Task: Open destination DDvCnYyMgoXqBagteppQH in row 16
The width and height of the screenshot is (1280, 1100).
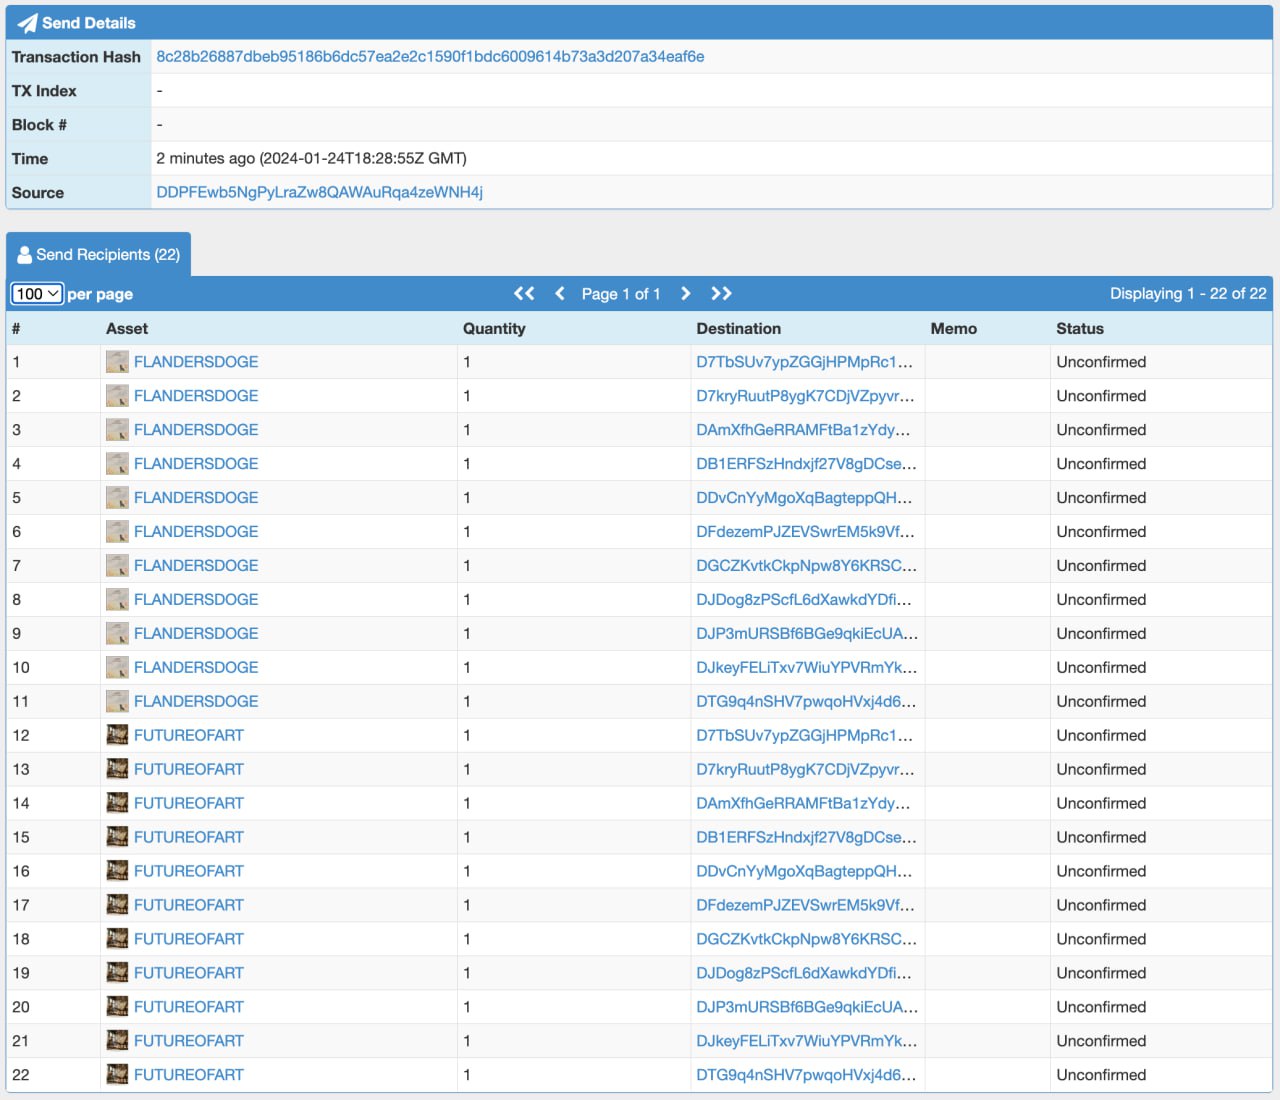Action: [805, 872]
